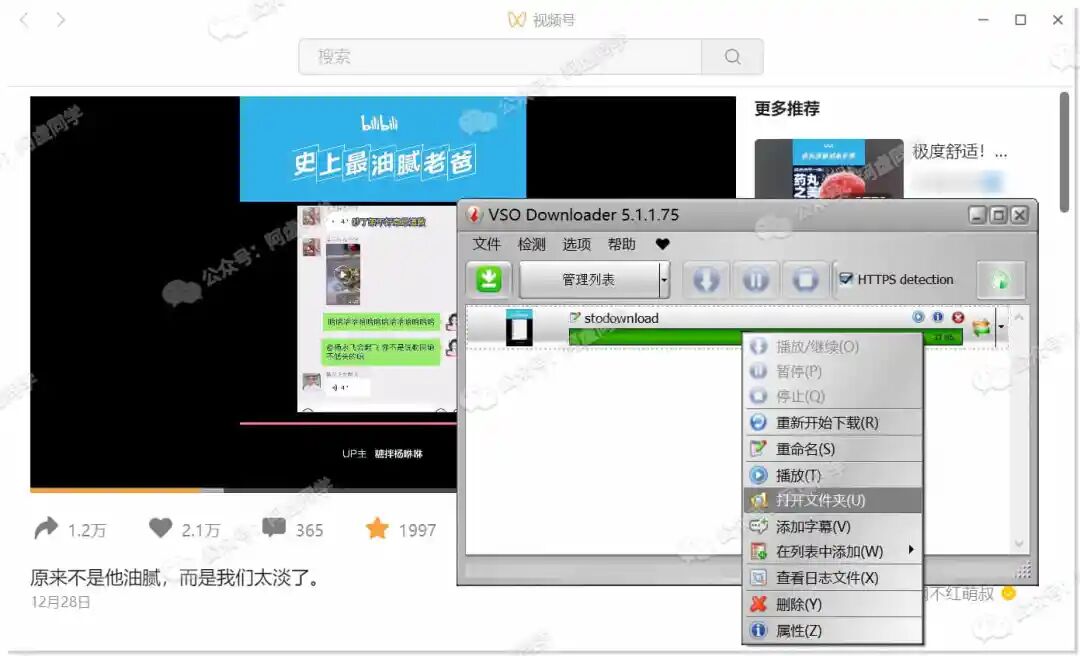Click the convert arrows icon on stodownload row
This screenshot has width=1080, height=656.
[982, 327]
